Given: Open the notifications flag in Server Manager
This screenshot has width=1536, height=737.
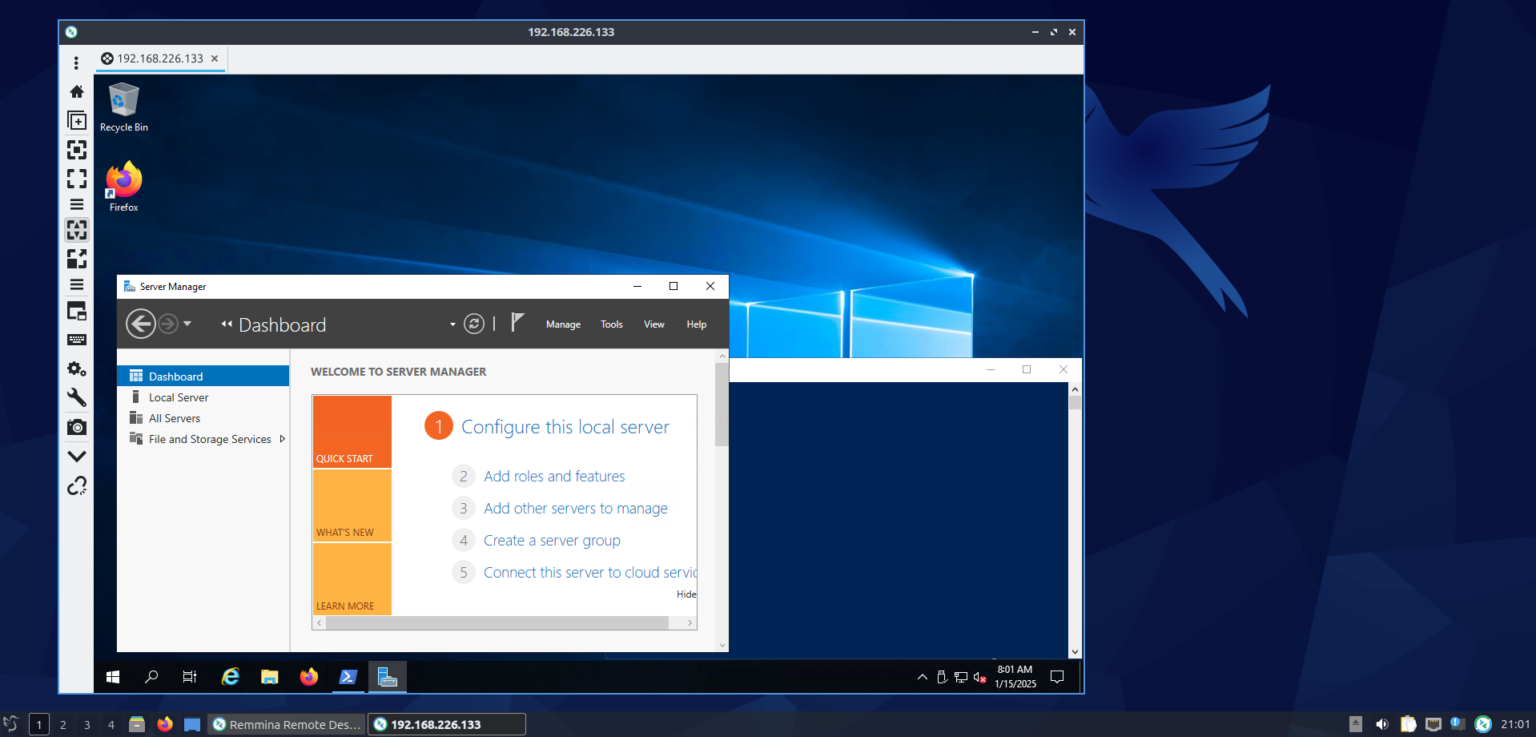Looking at the screenshot, I should 517,323.
